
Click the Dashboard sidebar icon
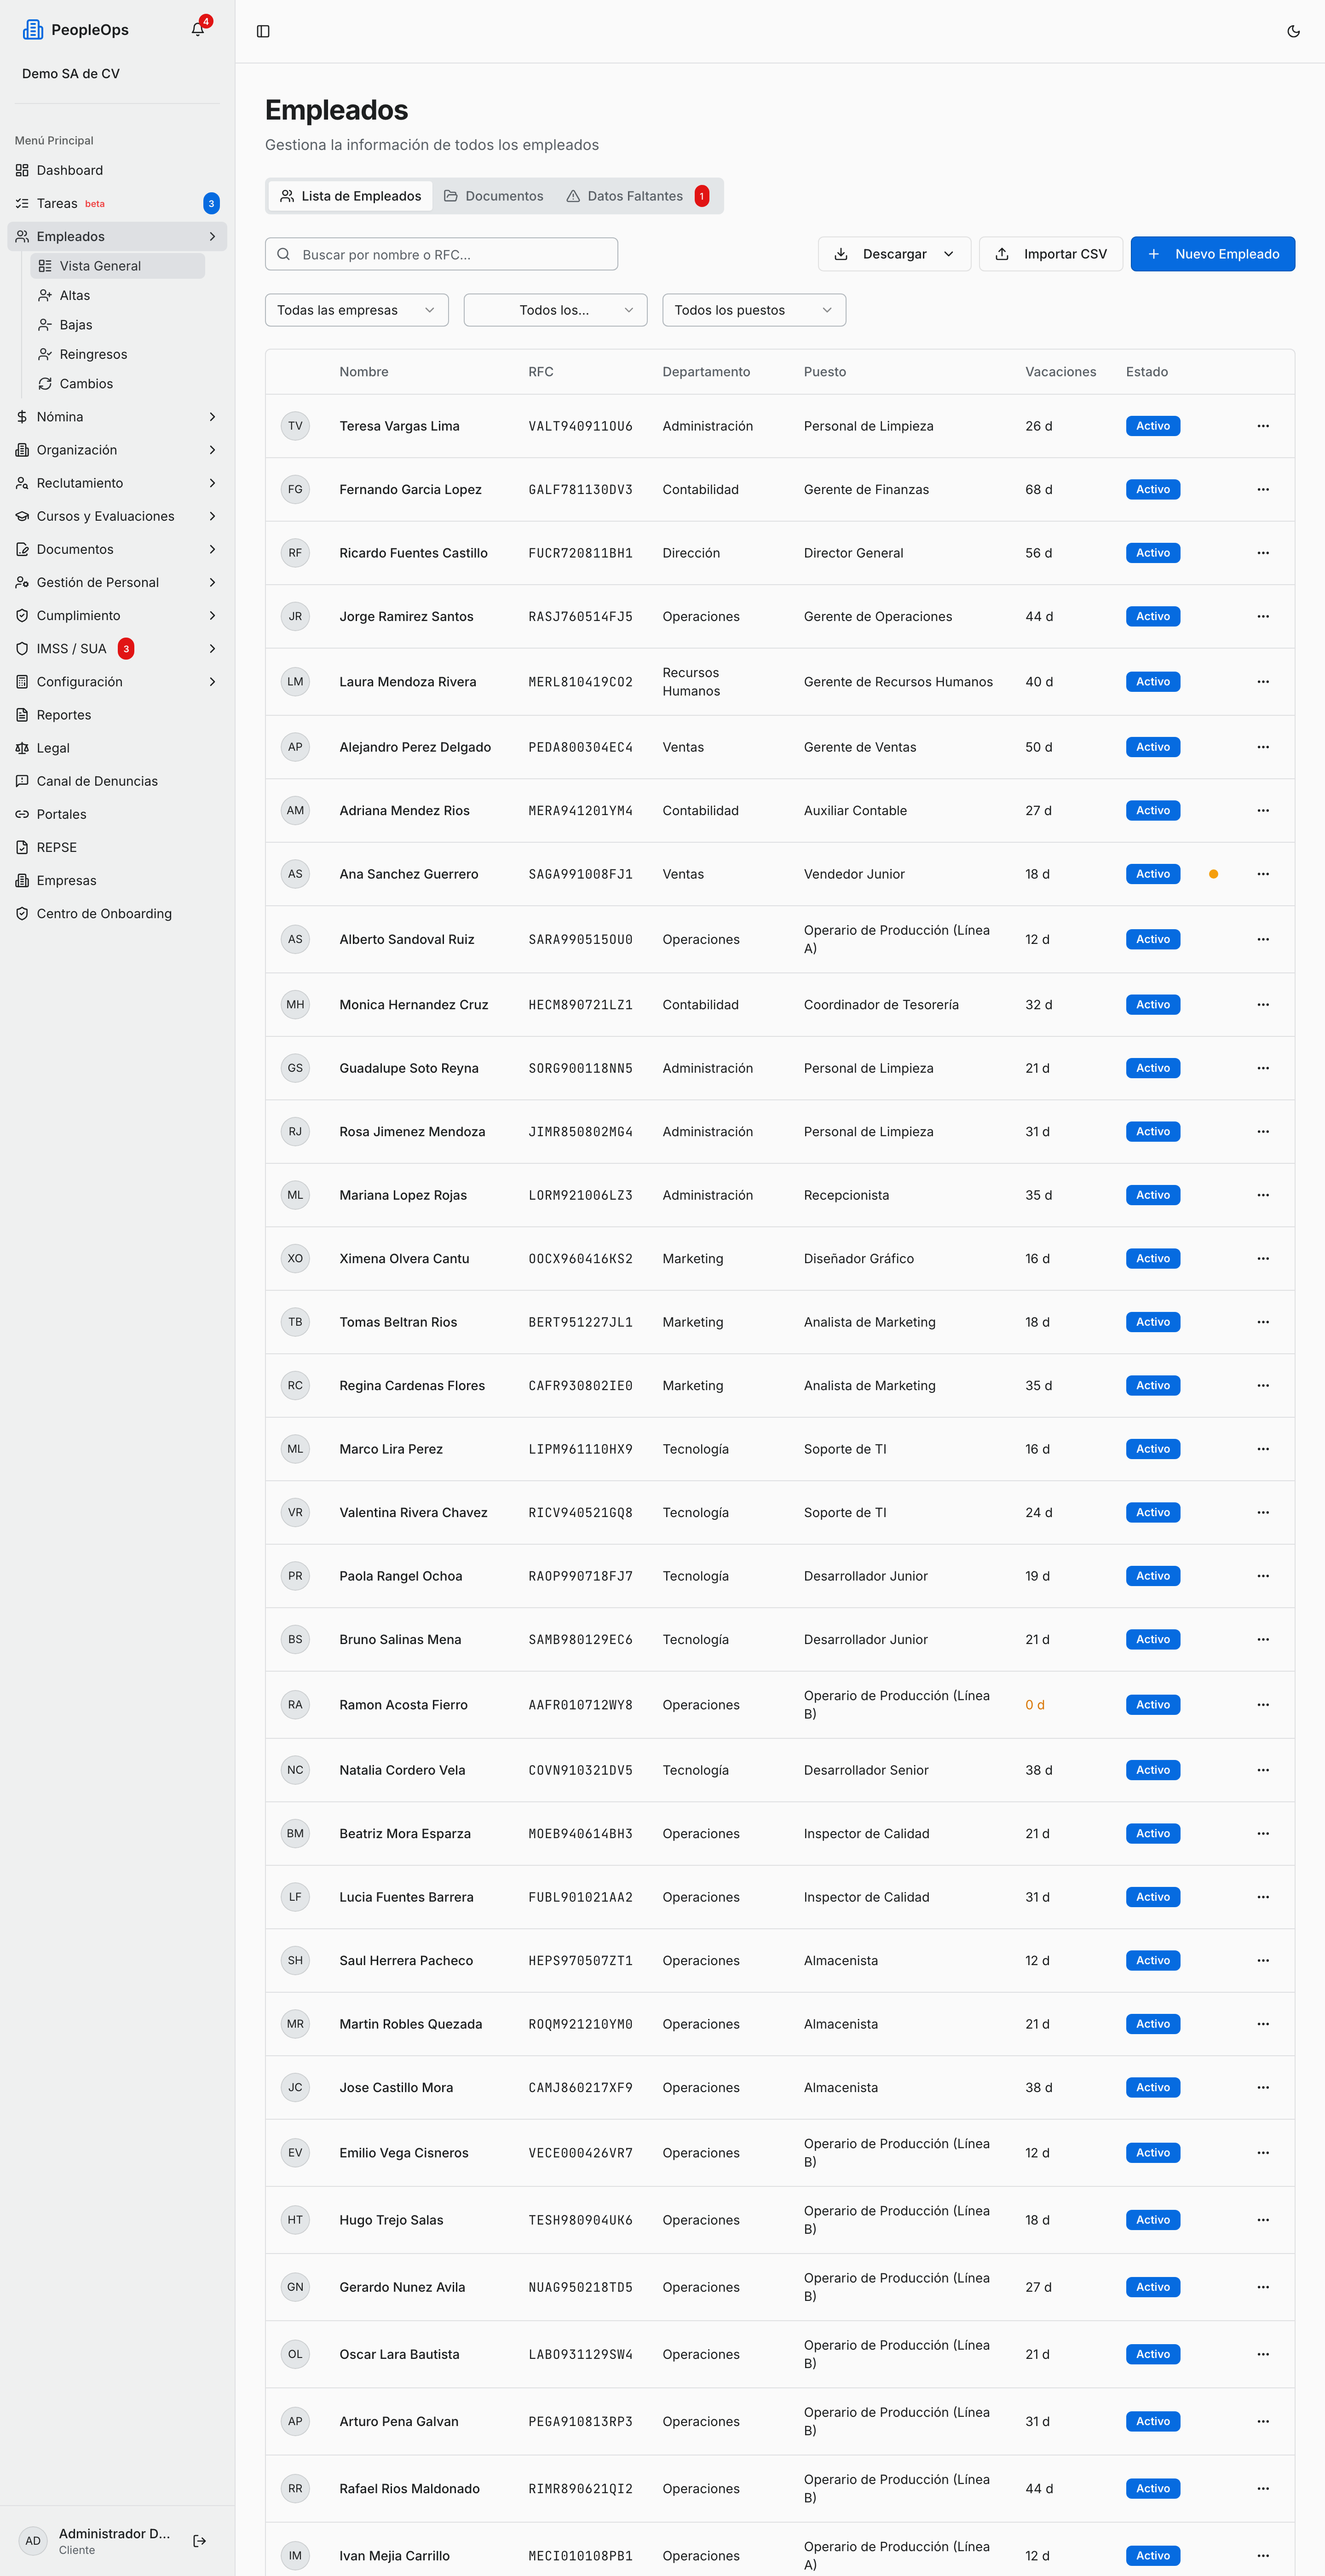(x=22, y=170)
